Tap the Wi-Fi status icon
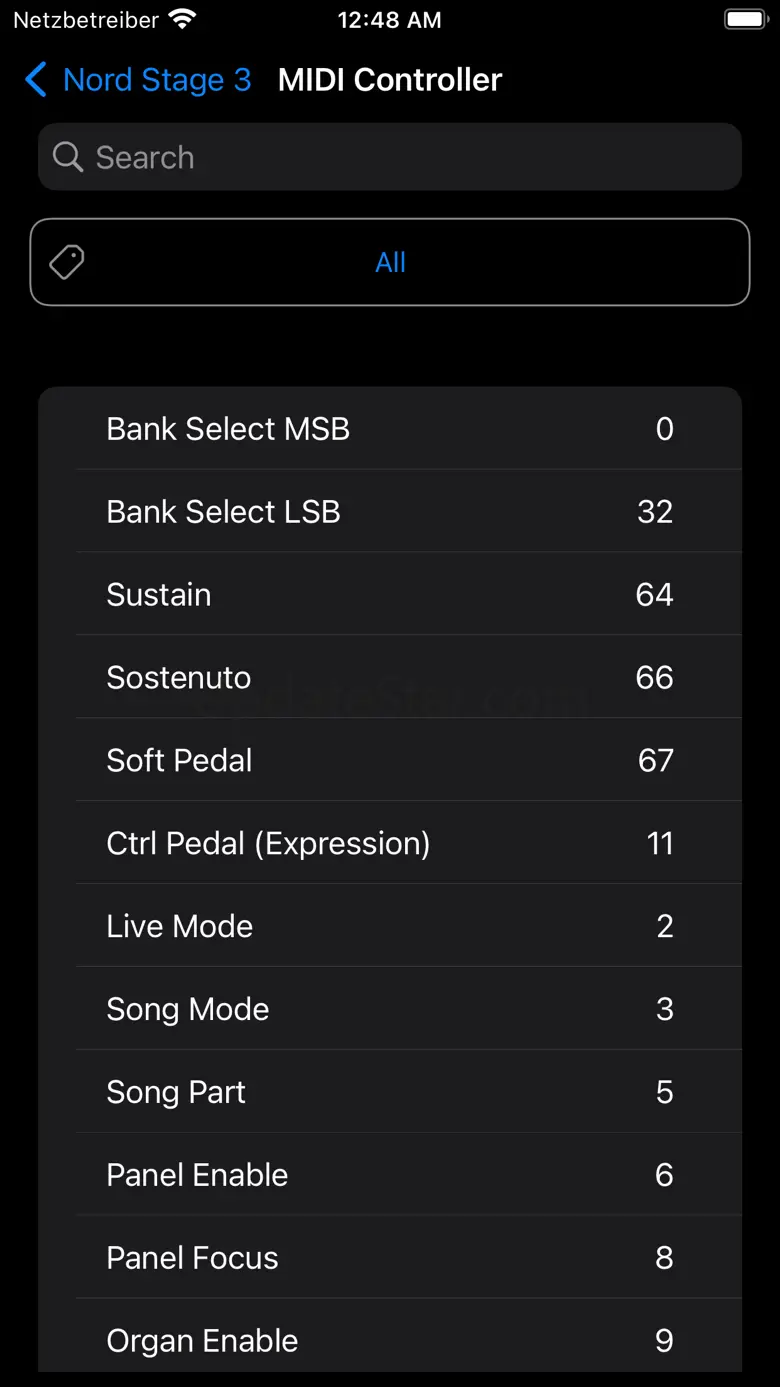 [182, 20]
